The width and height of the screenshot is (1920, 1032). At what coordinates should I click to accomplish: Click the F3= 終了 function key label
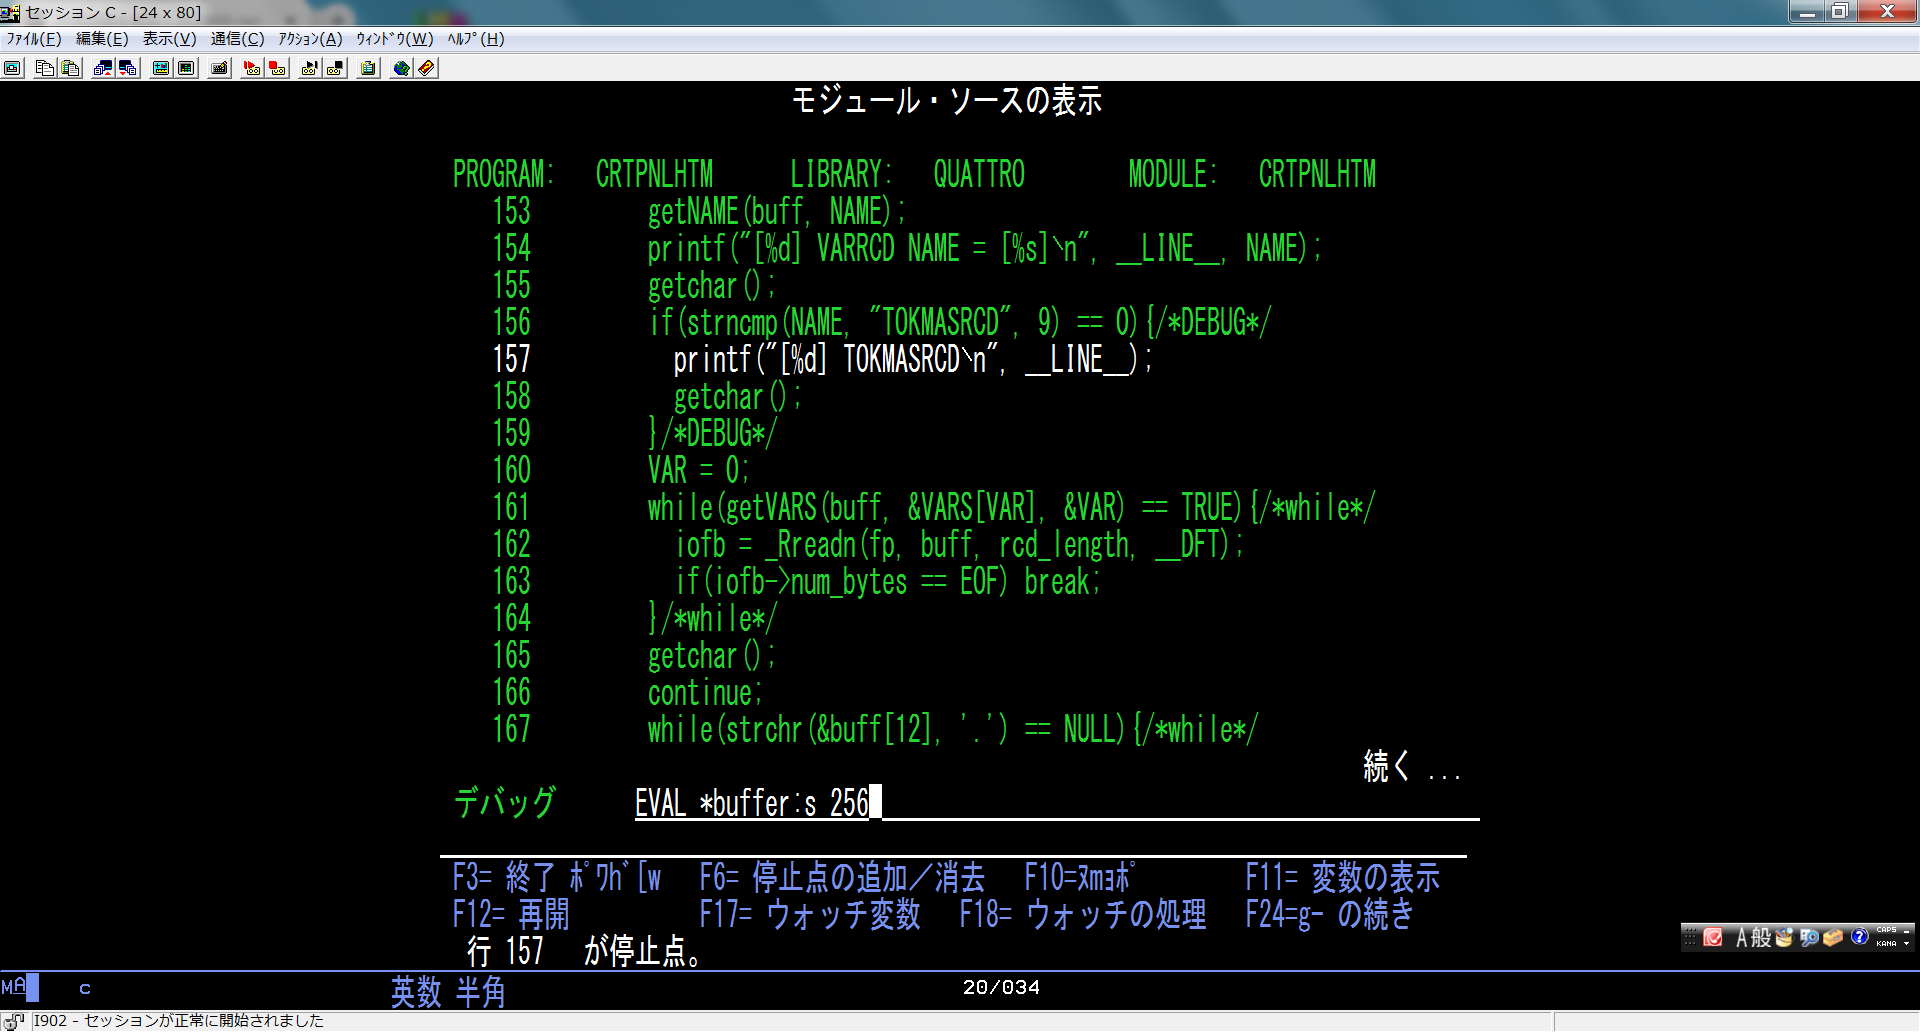click(x=503, y=878)
